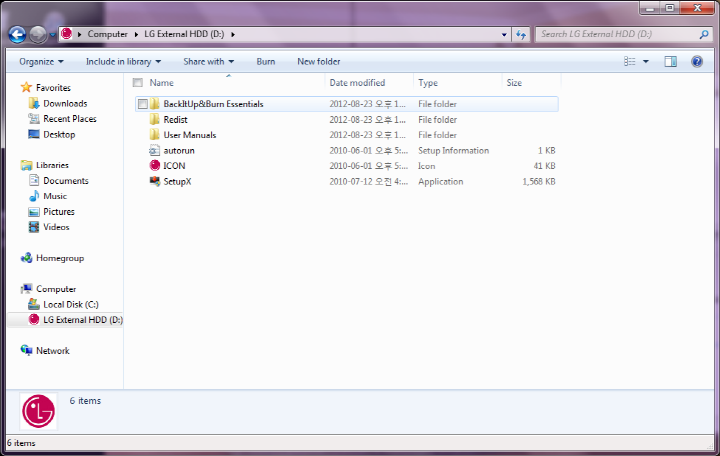
Task: Click the Videos filmstrip icon
Action: (34, 227)
